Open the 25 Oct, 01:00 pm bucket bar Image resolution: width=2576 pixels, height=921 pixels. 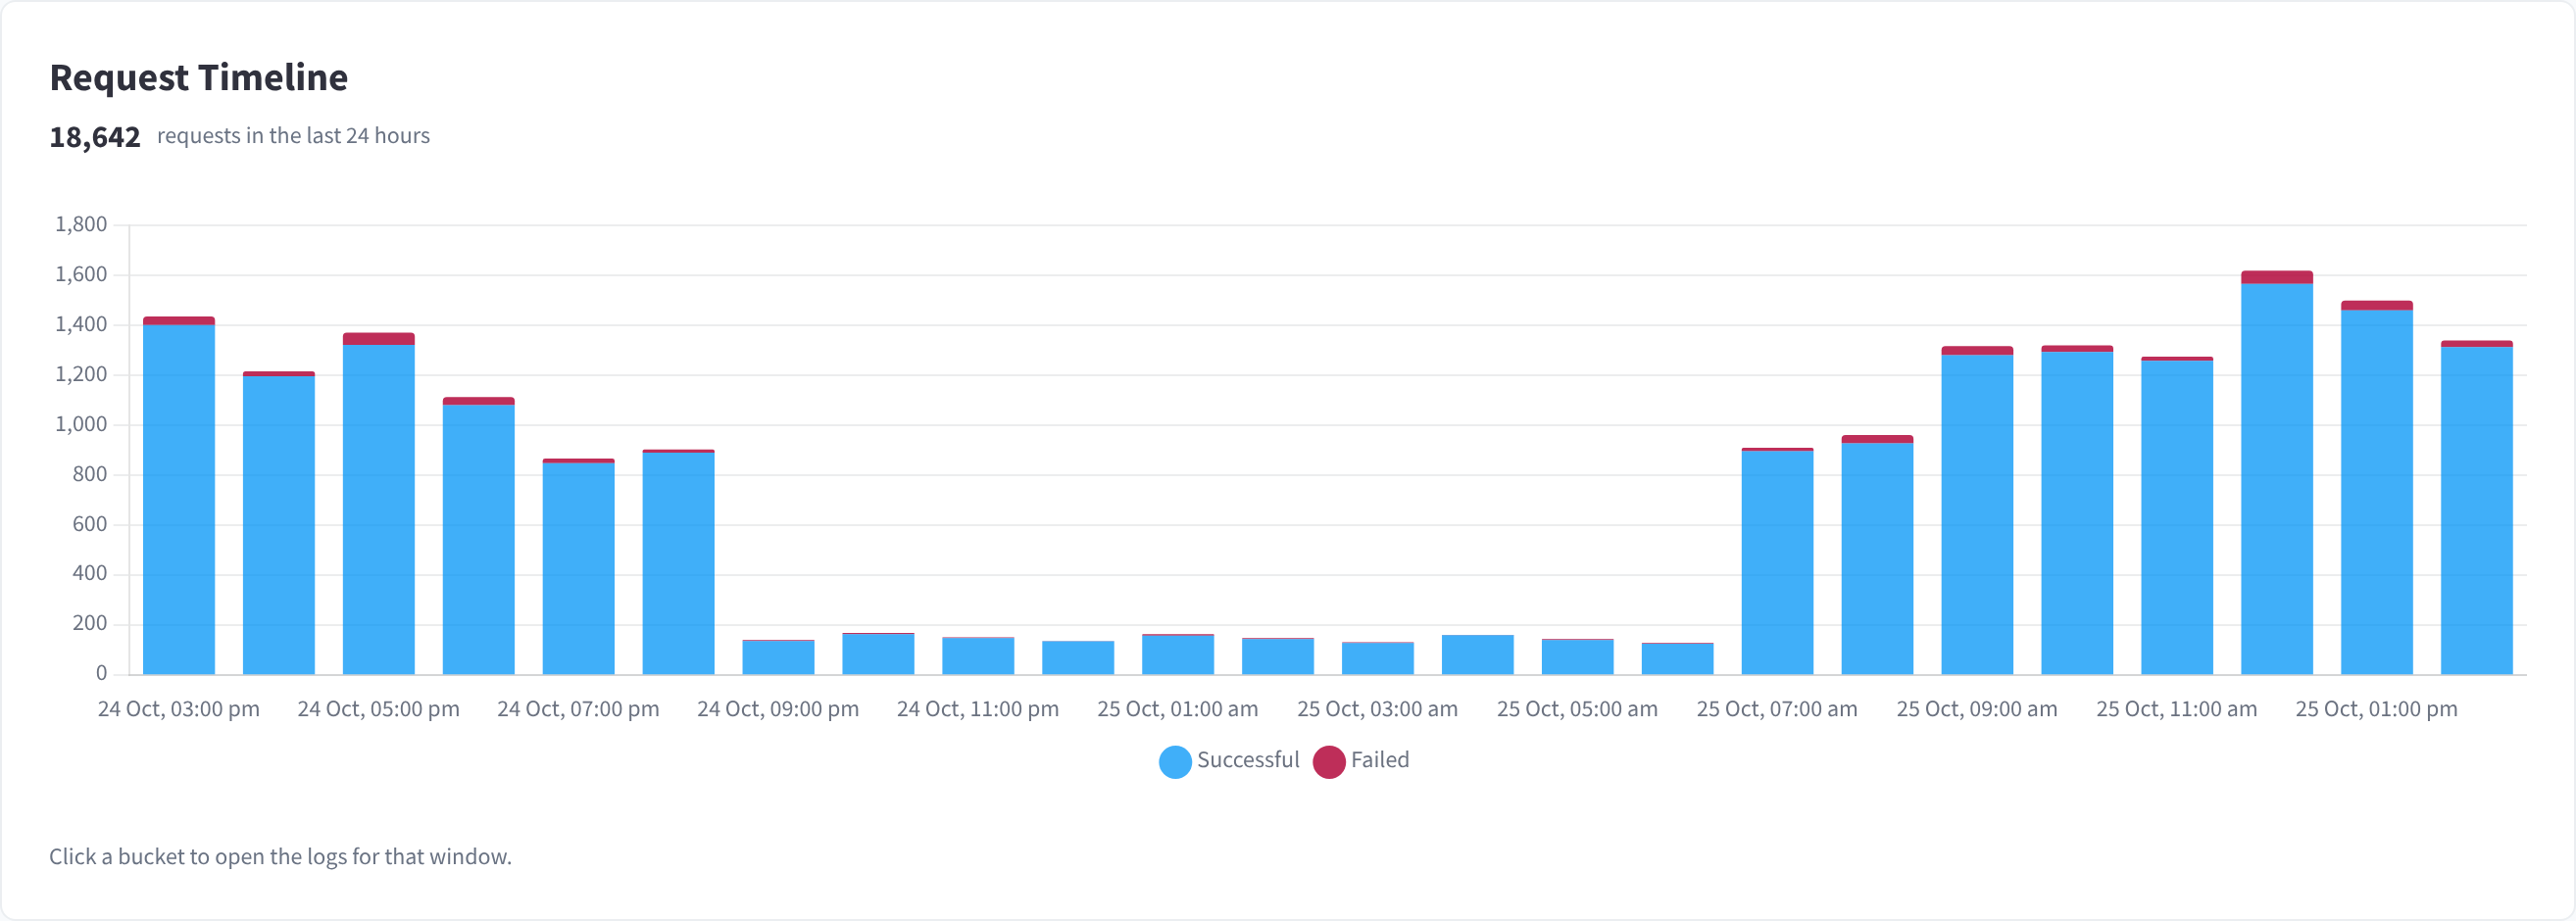point(2377,488)
